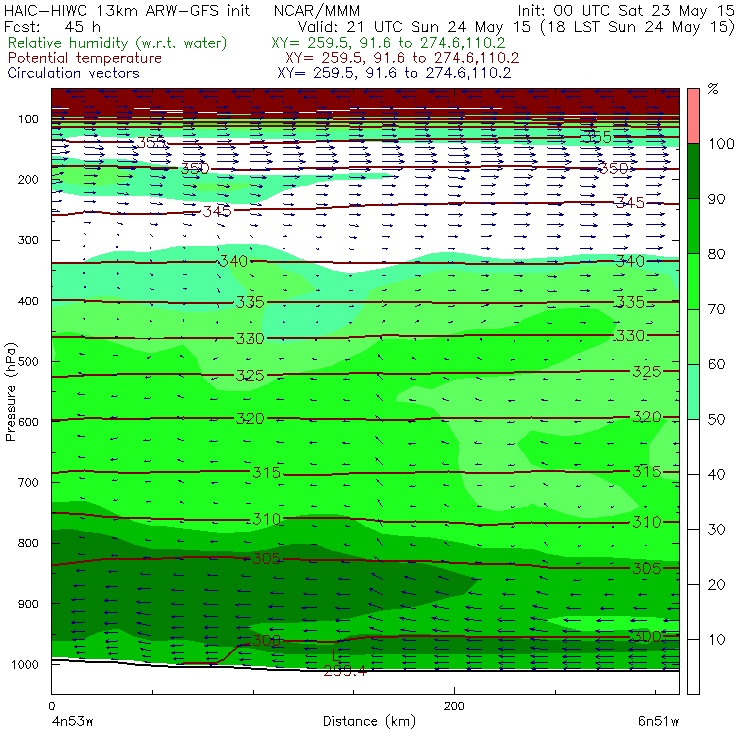Click the colorbar '70' label
Viewport: 740px width, 740px height.
(x=716, y=309)
